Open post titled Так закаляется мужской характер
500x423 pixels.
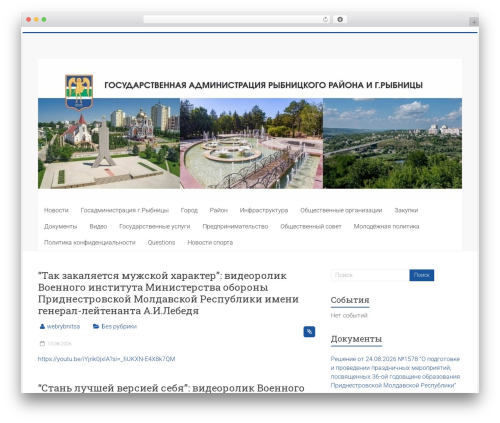[x=168, y=293]
